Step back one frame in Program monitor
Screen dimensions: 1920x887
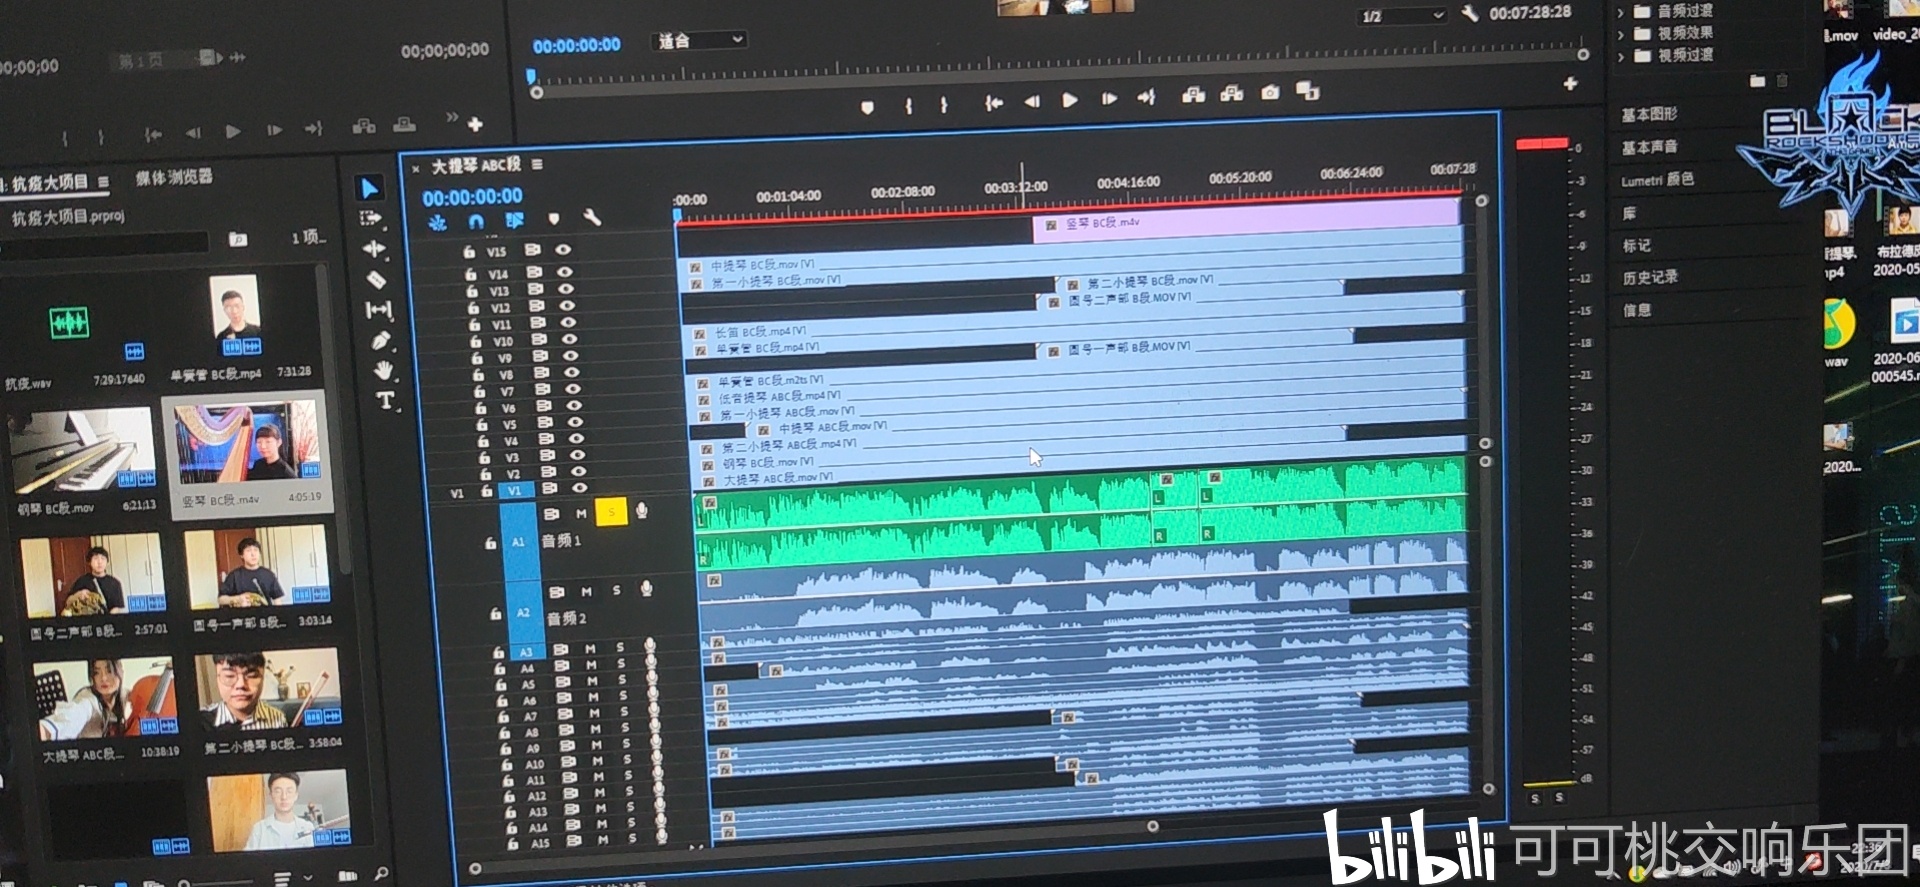[1031, 101]
